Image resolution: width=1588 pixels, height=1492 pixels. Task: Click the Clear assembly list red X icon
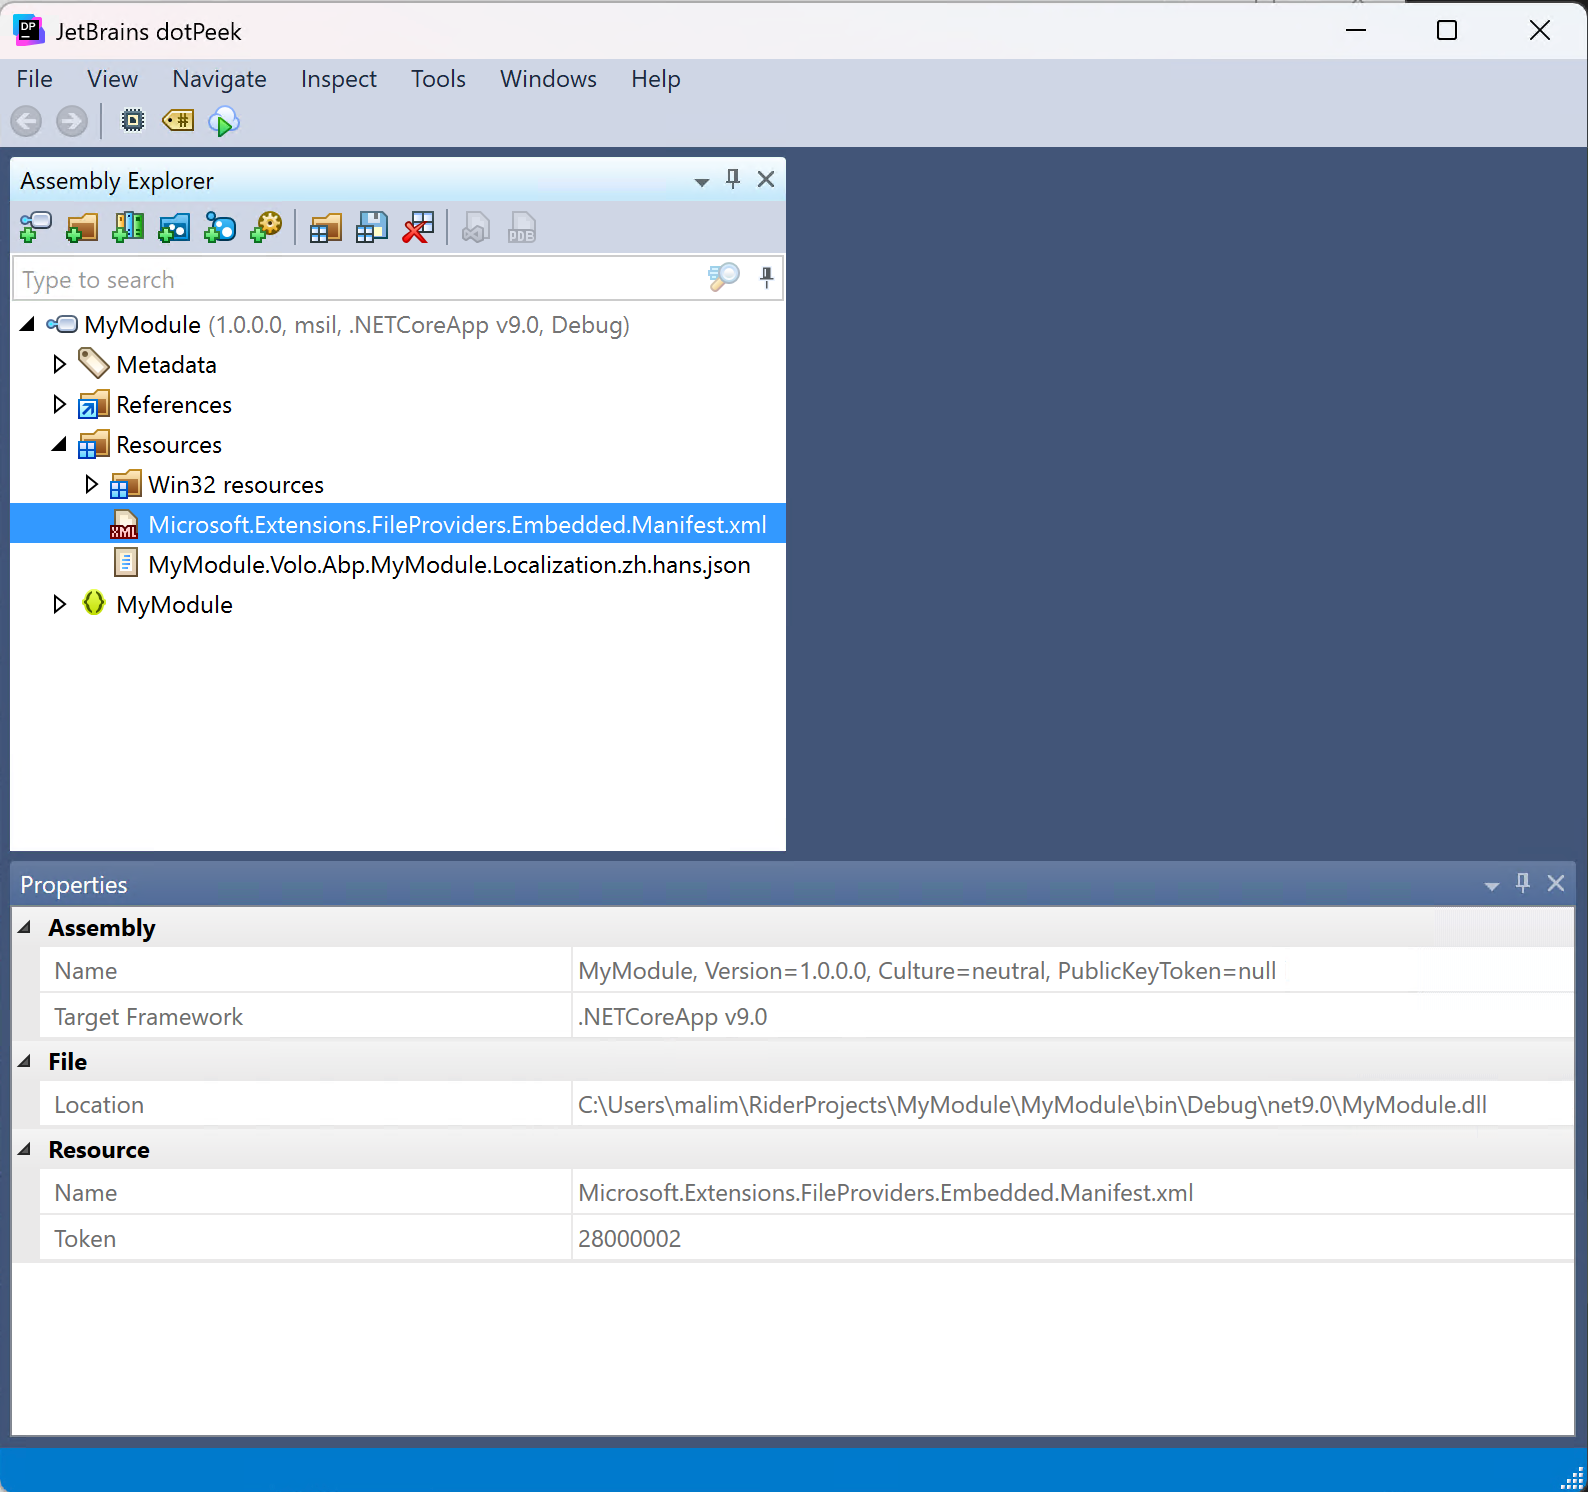[418, 228]
